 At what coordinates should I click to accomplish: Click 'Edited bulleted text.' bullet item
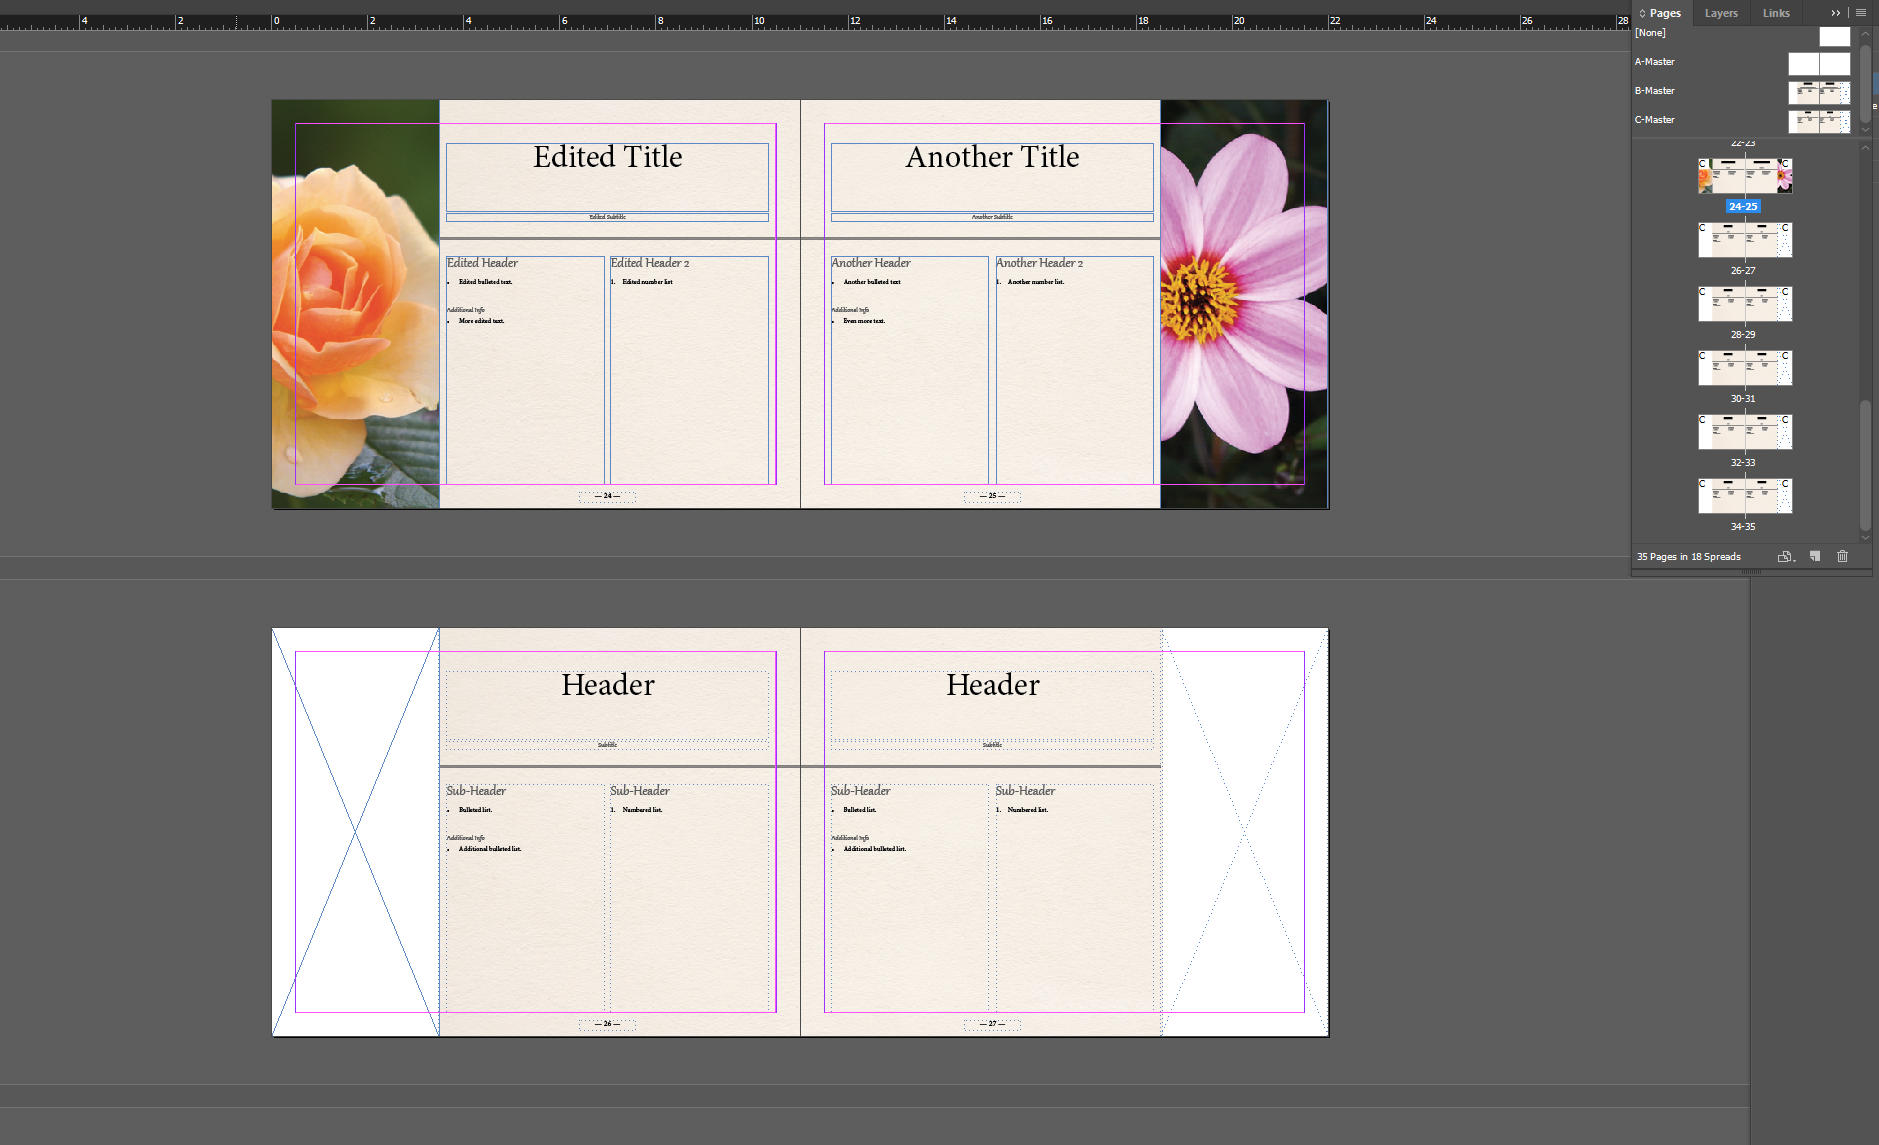[485, 282]
